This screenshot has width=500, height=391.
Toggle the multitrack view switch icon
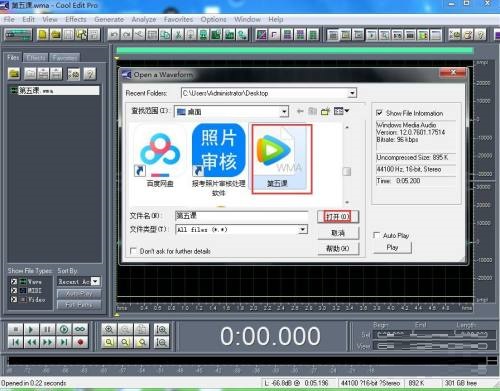[x=18, y=34]
